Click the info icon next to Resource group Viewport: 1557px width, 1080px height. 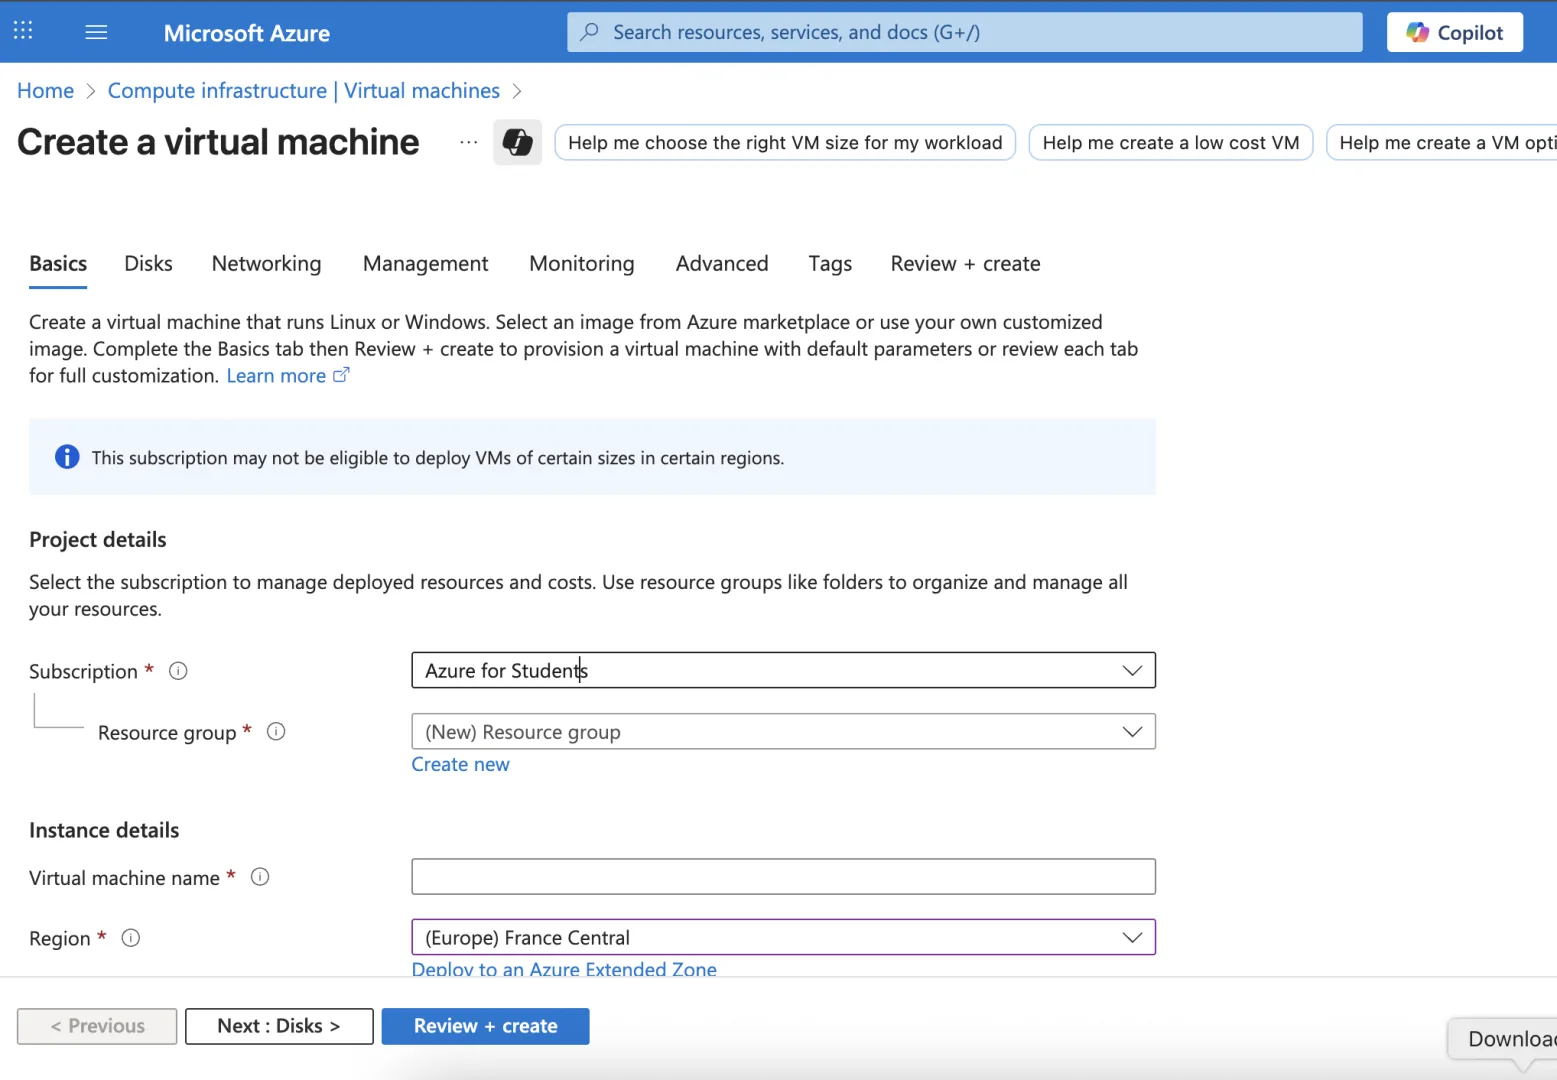(276, 732)
